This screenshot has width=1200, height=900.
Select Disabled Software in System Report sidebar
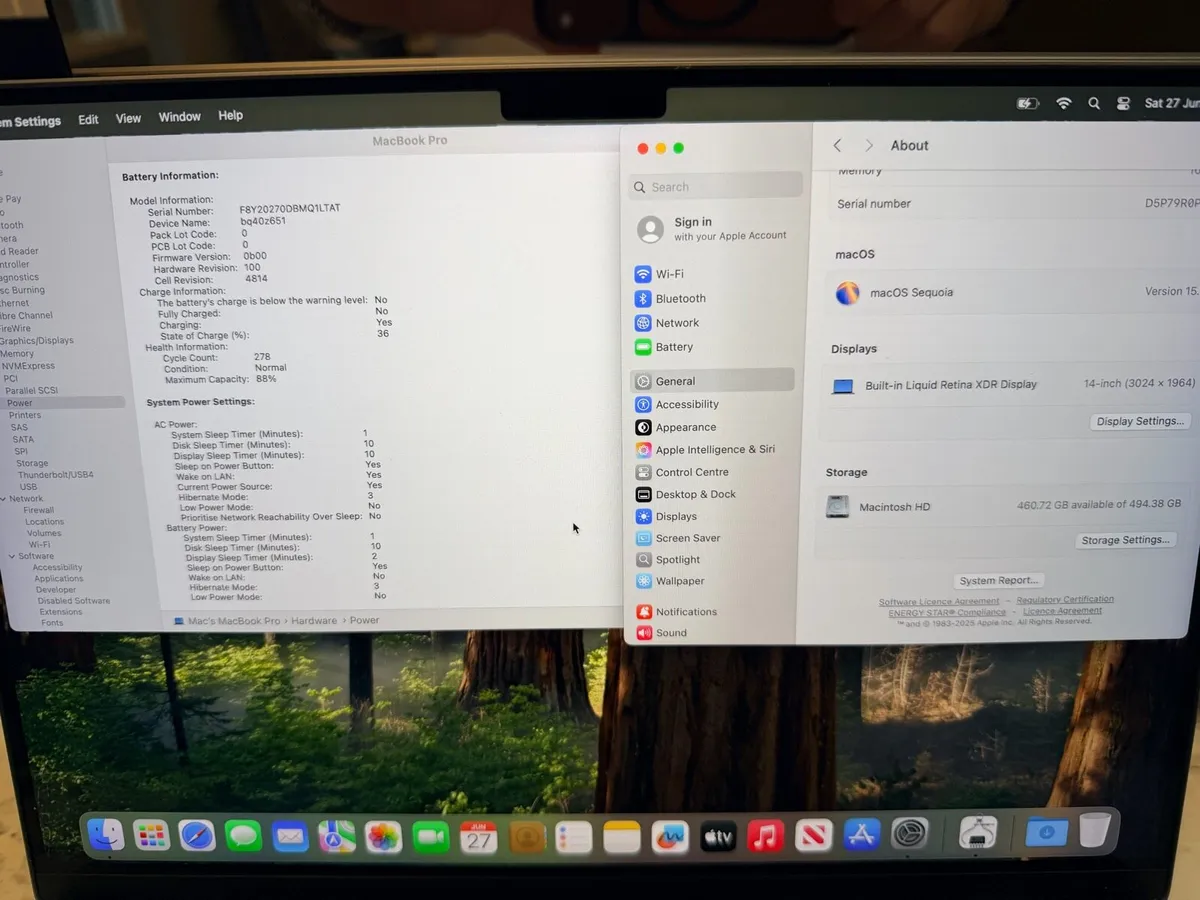pyautogui.click(x=73, y=601)
